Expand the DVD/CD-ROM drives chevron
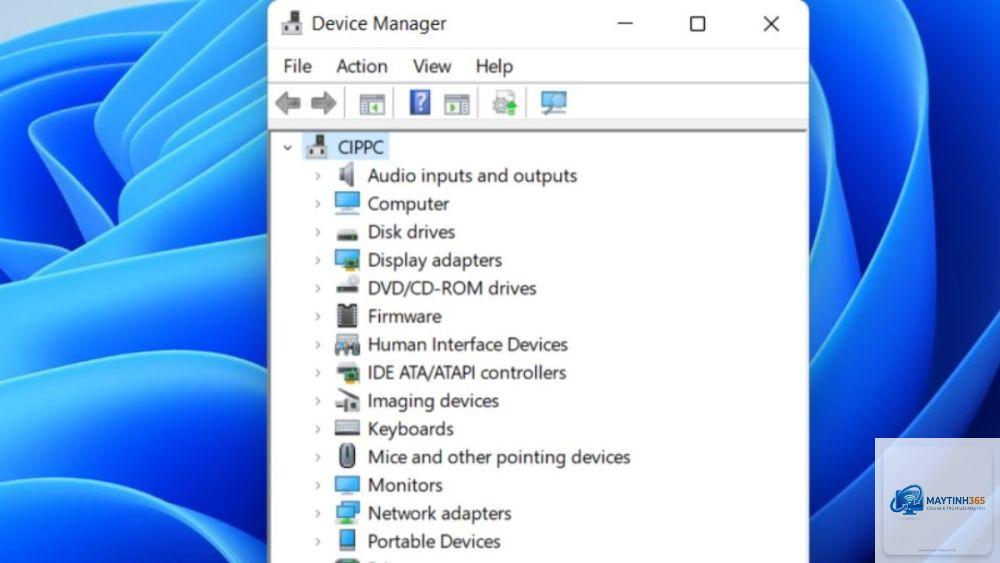This screenshot has height=563, width=1000. tap(318, 288)
